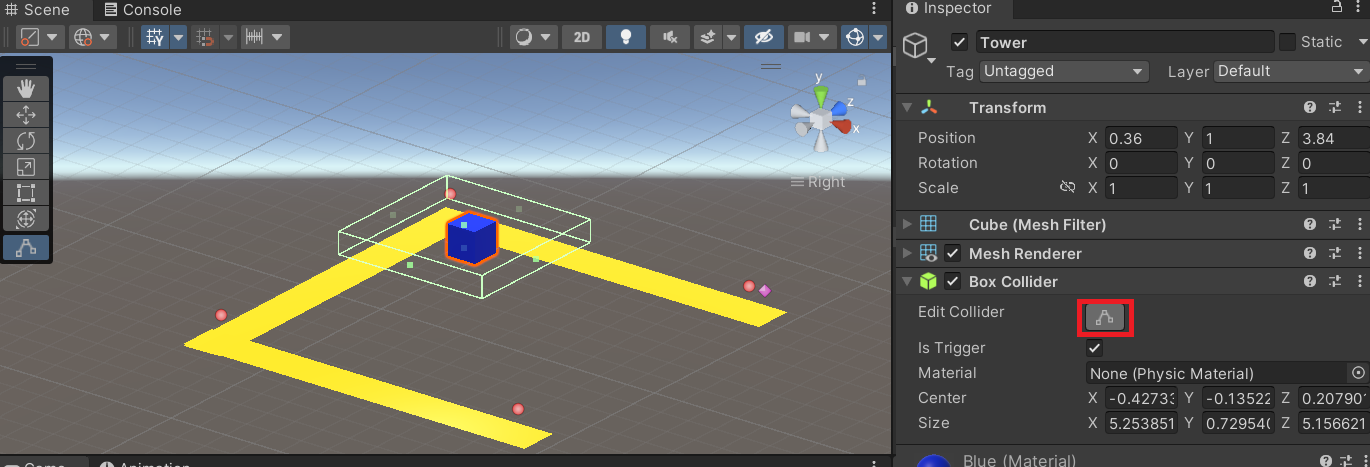Open effects dropdown arrow next to fx icon
Viewport: 1370px width, 467px height.
(x=732, y=37)
